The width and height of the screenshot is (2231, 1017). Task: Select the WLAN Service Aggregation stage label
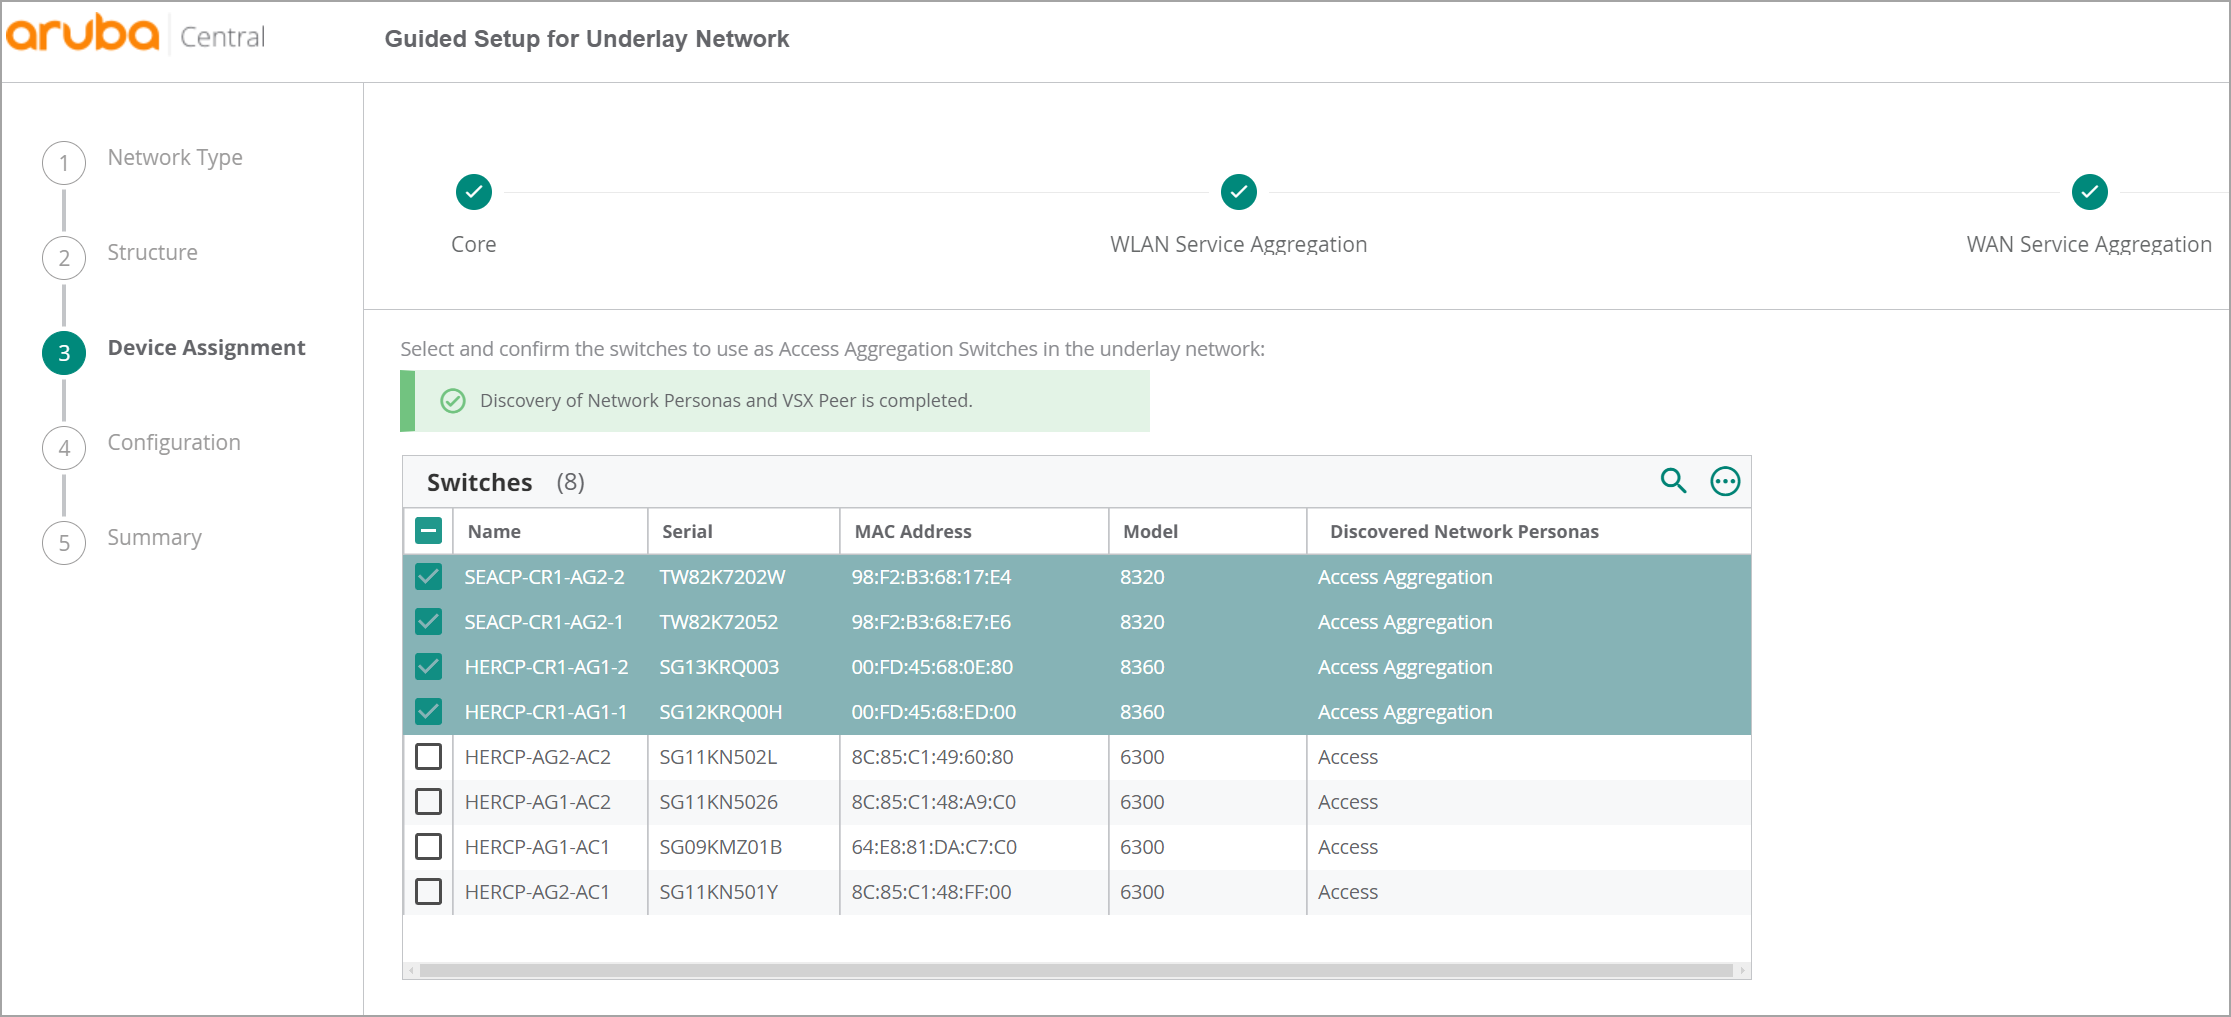pyautogui.click(x=1238, y=245)
